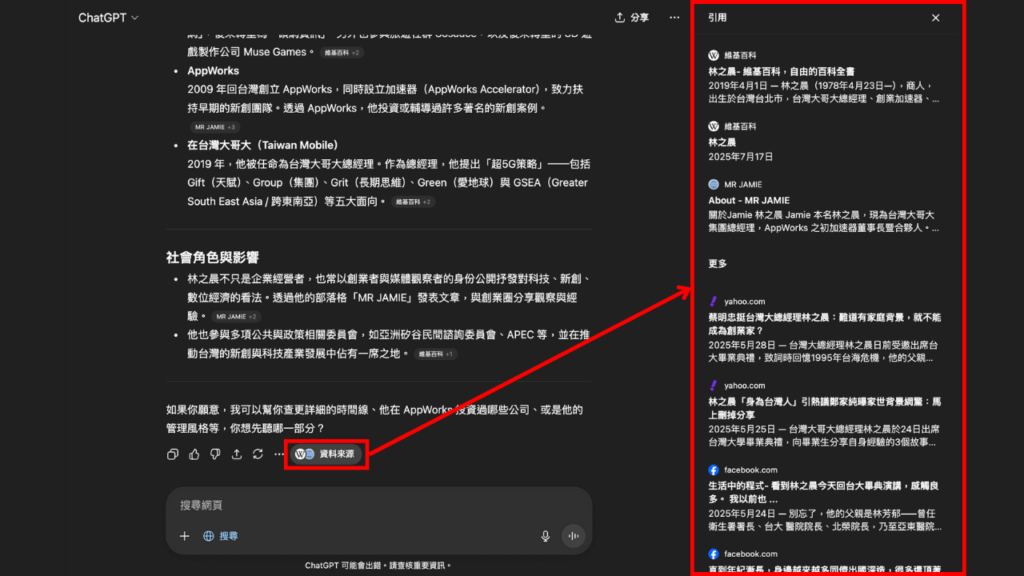The width and height of the screenshot is (1024, 576).
Task: Share the response via the upload arrow icon
Action: 237,454
